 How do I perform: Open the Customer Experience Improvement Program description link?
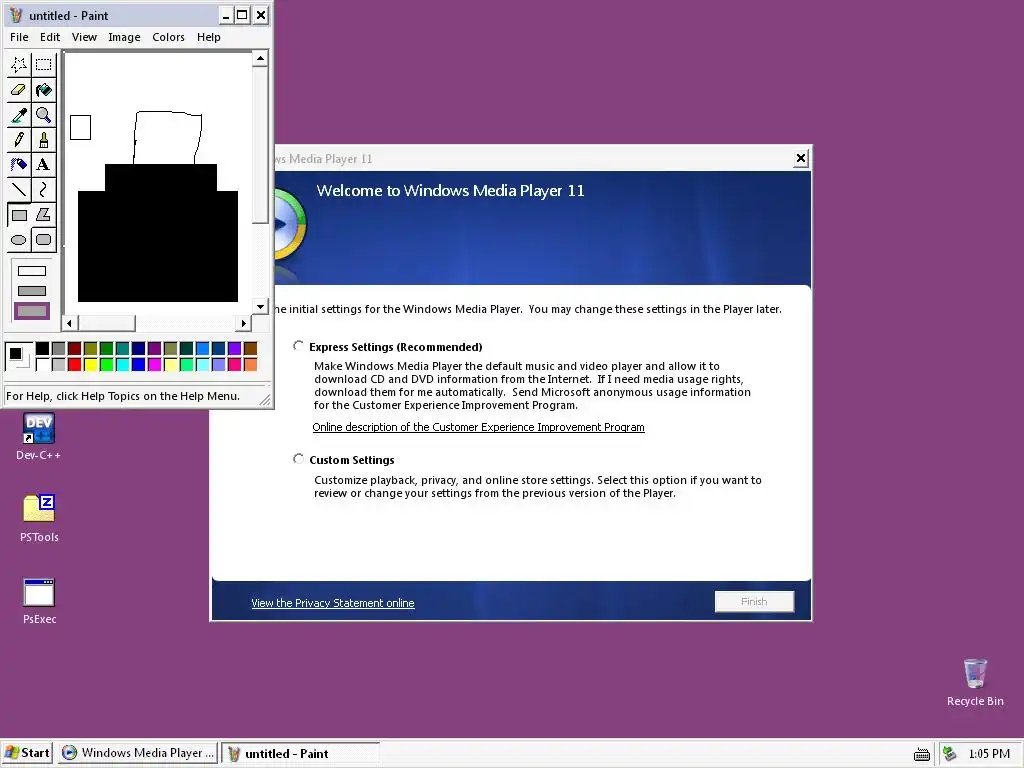pyautogui.click(x=478, y=427)
